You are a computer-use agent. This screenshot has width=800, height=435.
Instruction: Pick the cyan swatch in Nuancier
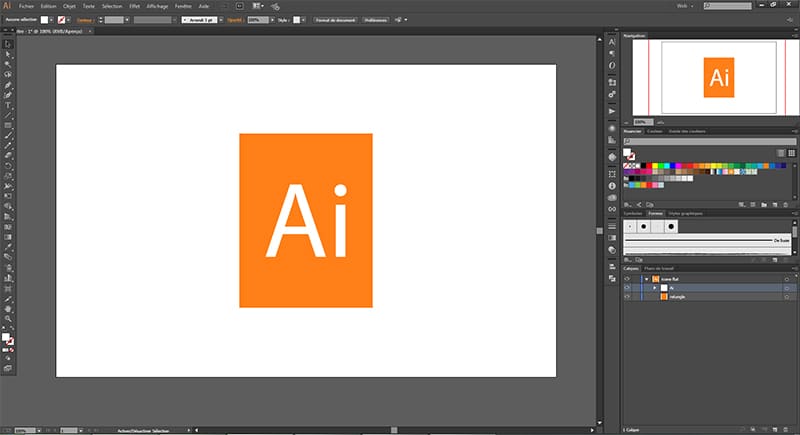[667, 166]
